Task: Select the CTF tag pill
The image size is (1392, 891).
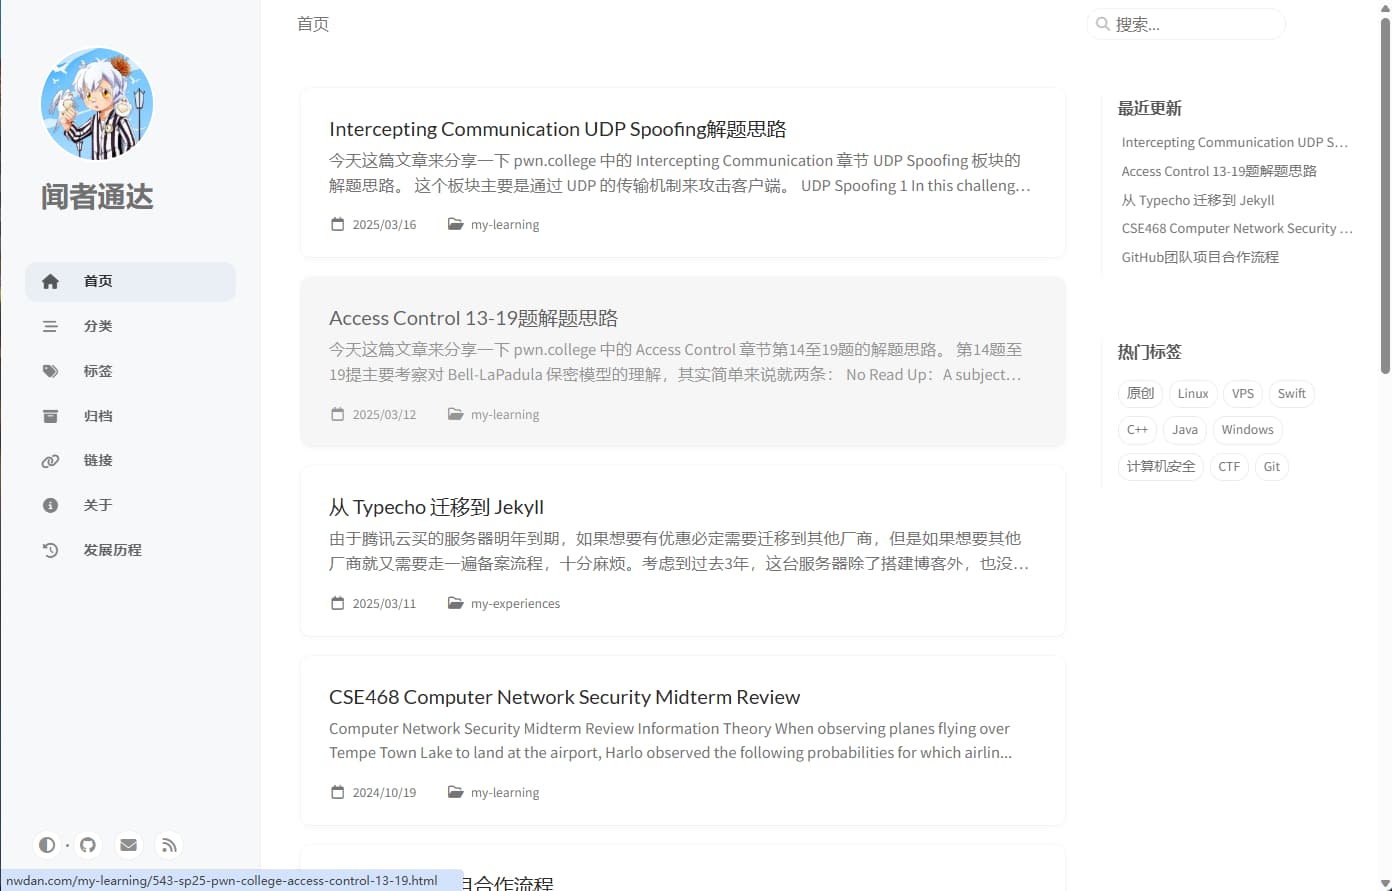Action: coord(1229,466)
